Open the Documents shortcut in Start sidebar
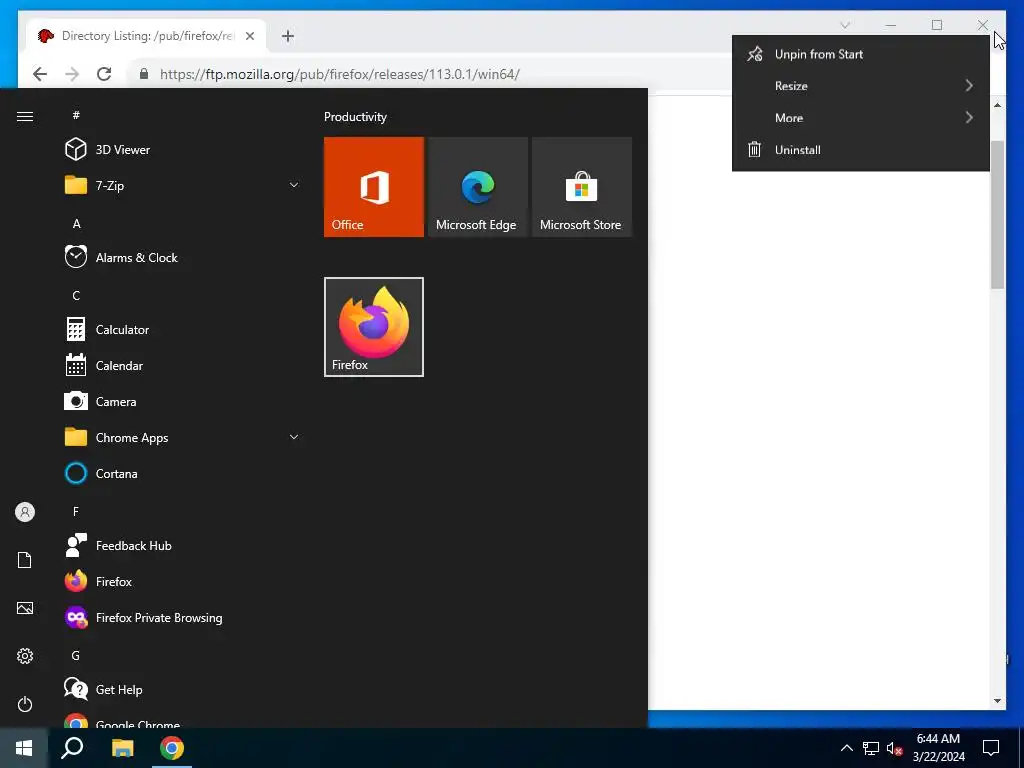1024x768 pixels. (x=25, y=560)
